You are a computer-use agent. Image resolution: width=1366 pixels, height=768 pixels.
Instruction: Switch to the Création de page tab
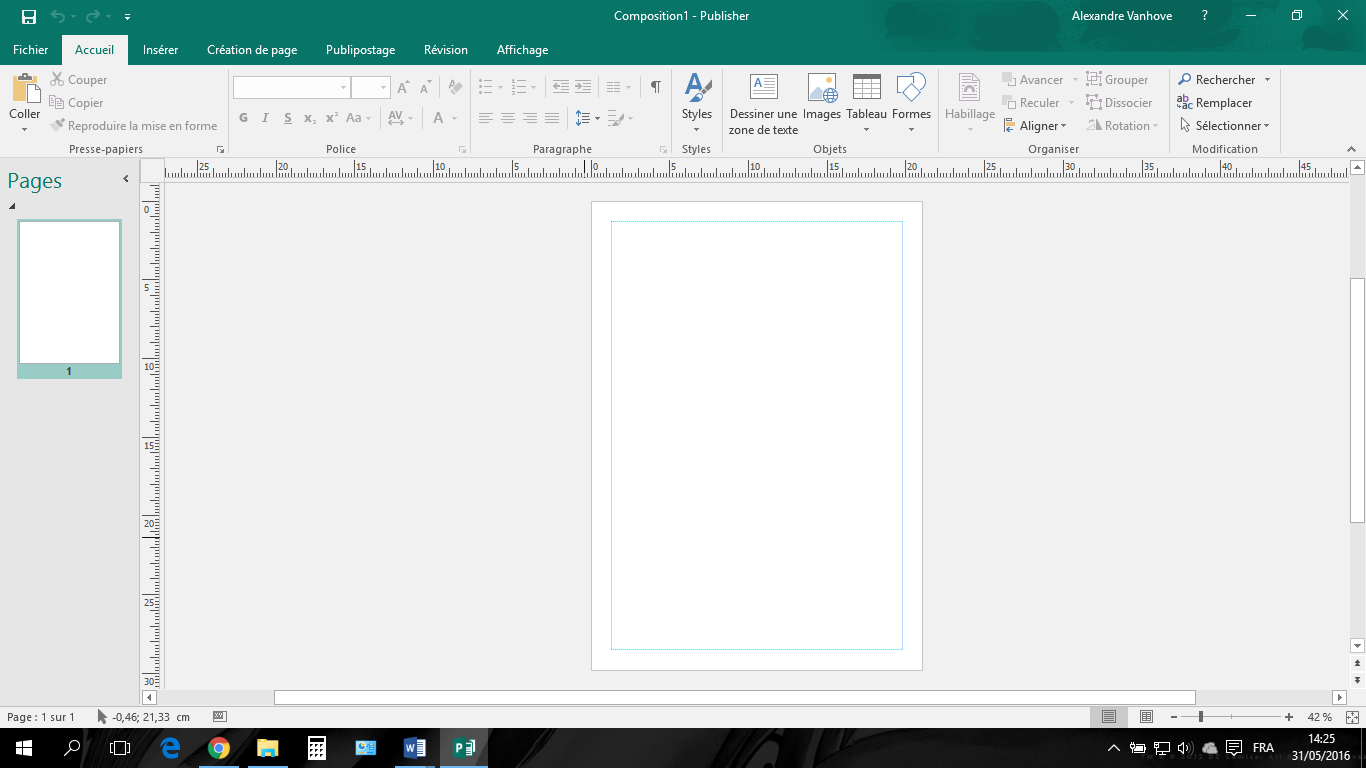[x=252, y=50]
